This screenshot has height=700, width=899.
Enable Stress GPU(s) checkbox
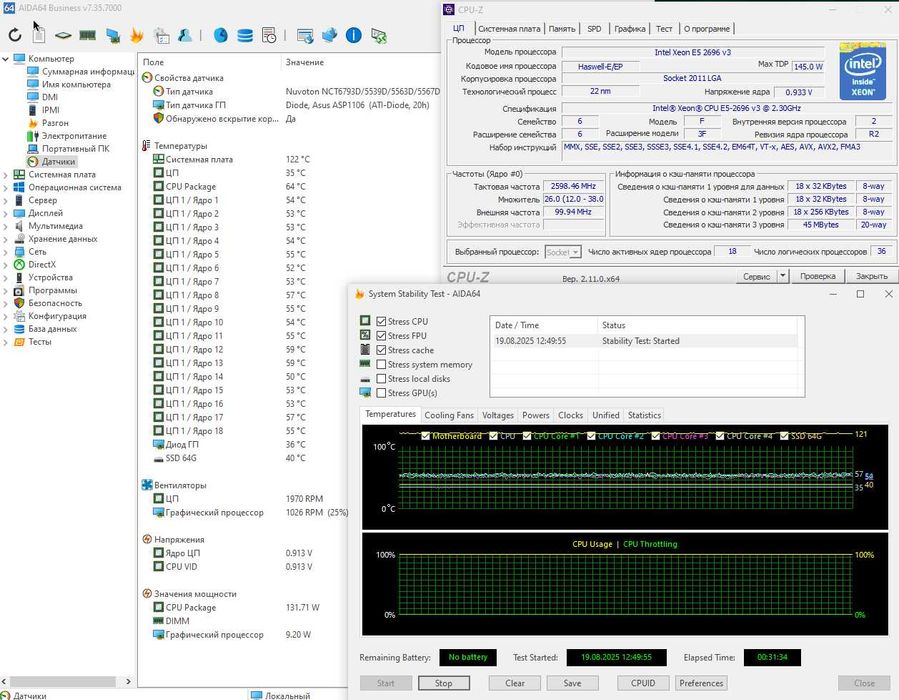381,393
